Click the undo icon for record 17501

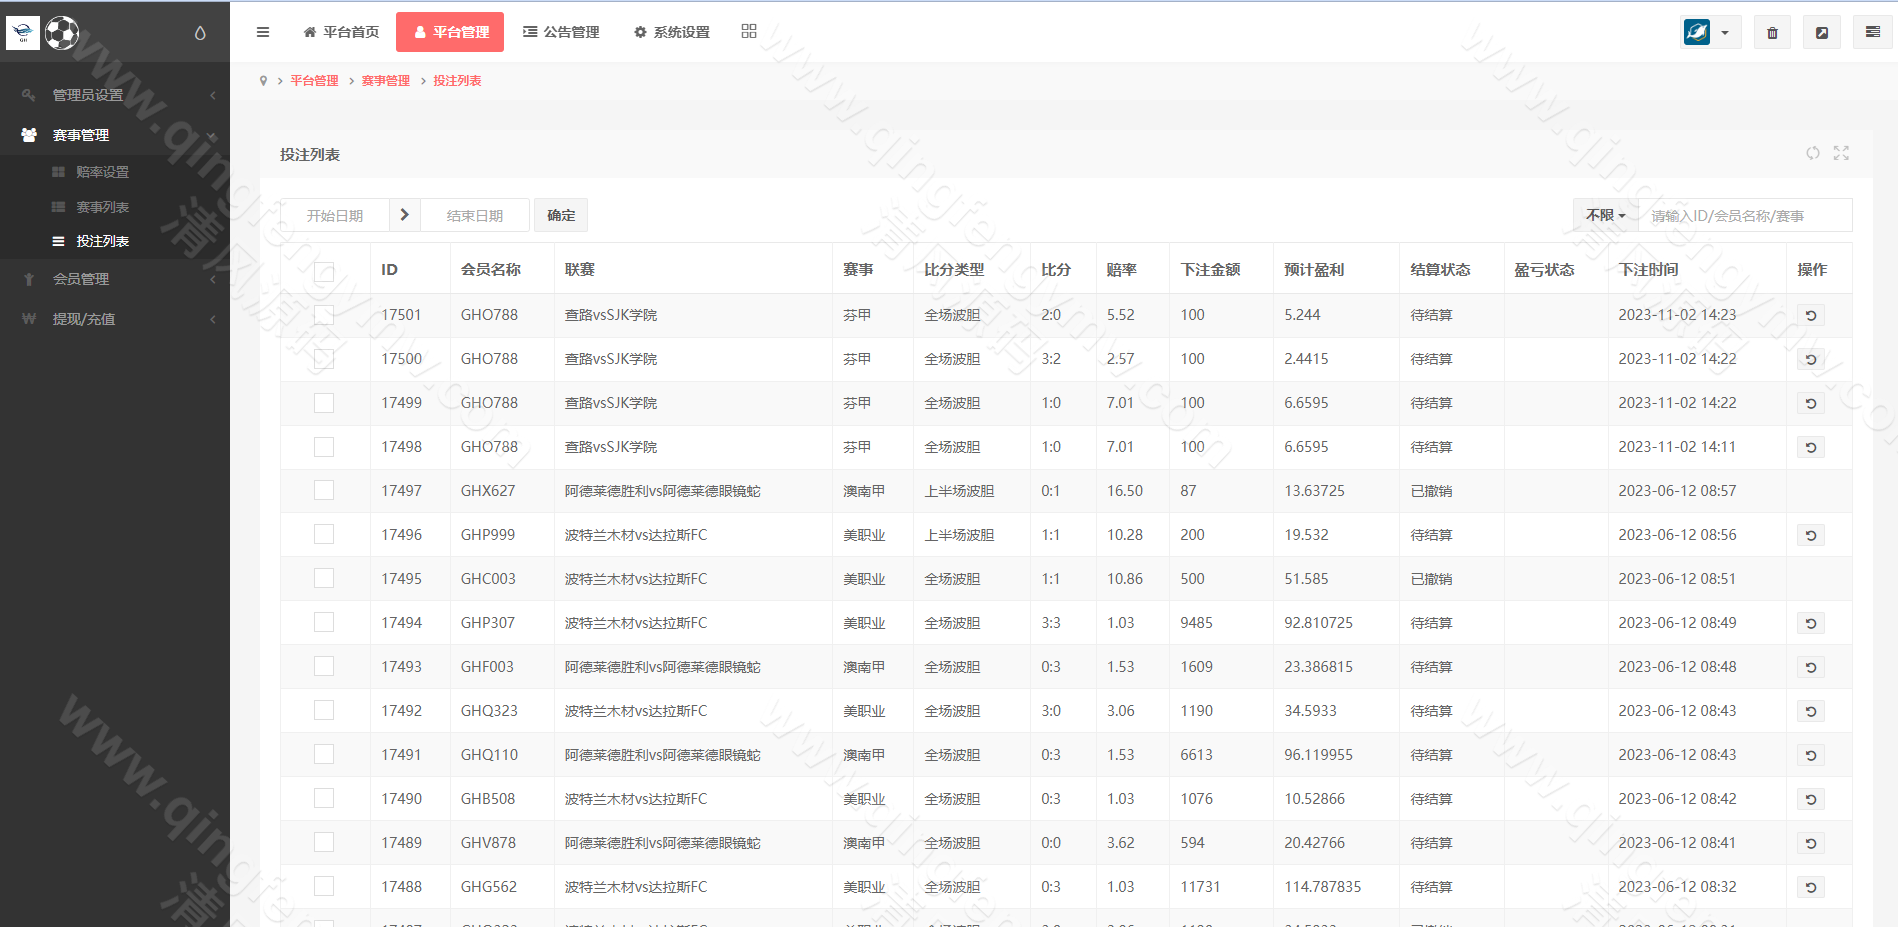1810,314
